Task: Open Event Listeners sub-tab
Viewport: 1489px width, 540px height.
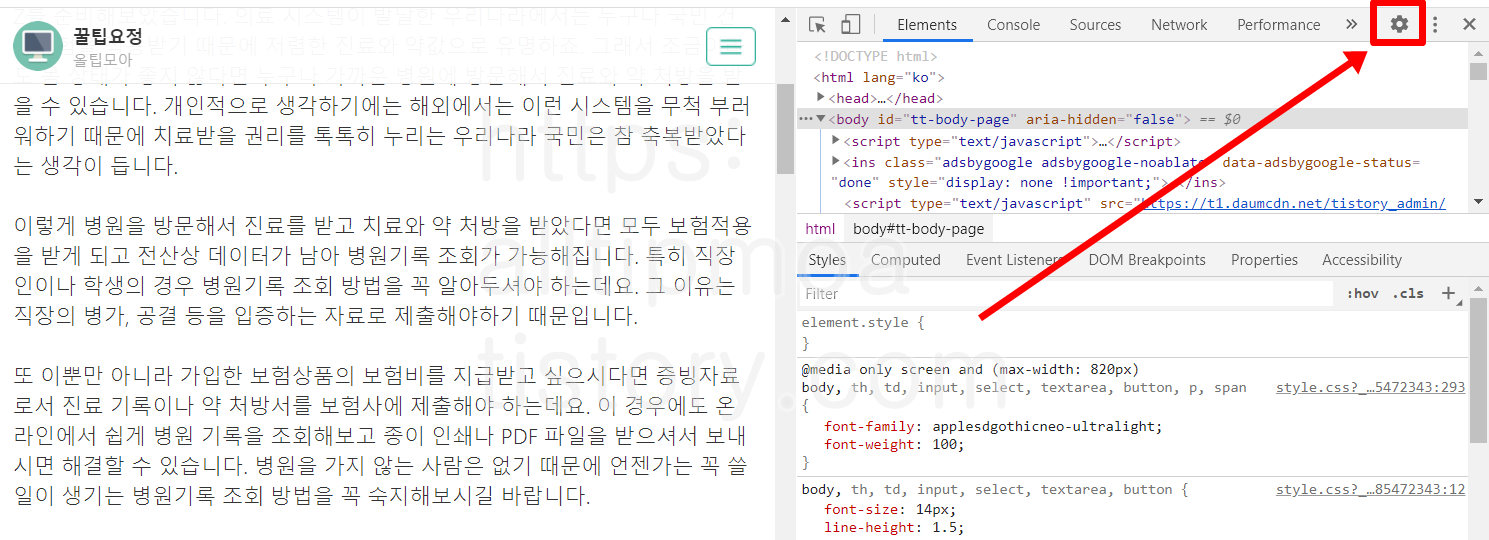Action: [x=1014, y=260]
